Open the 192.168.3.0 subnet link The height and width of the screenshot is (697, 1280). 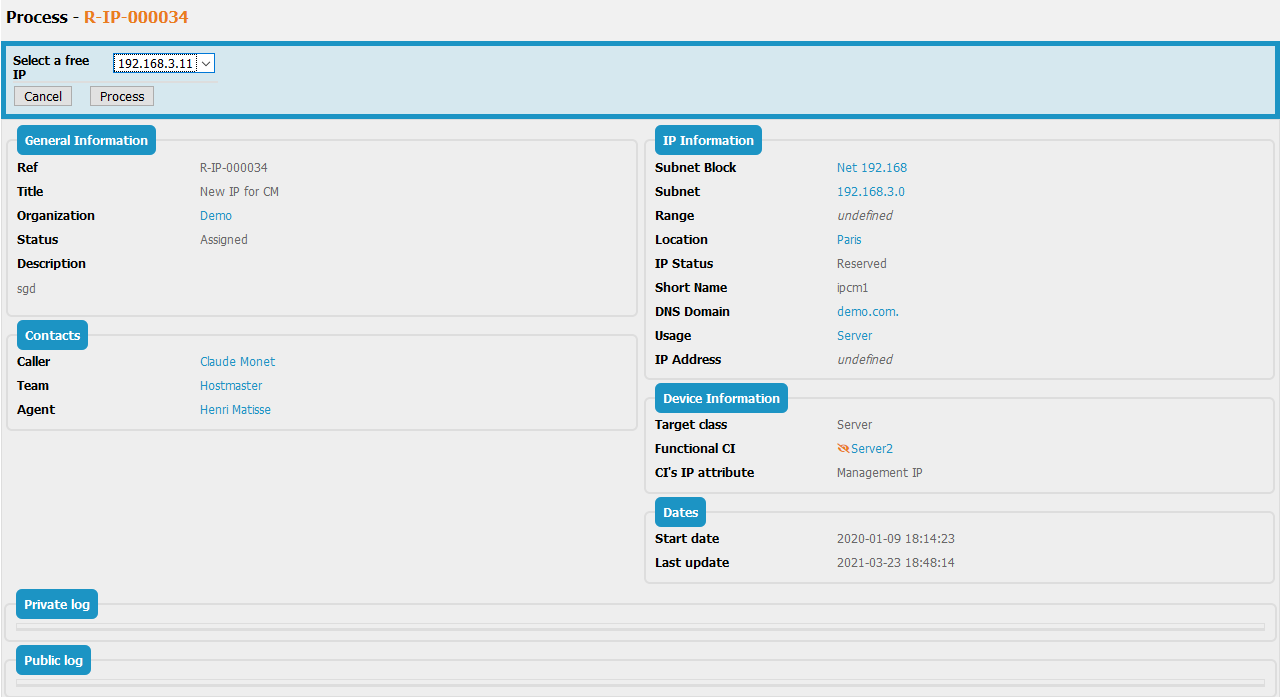point(870,192)
